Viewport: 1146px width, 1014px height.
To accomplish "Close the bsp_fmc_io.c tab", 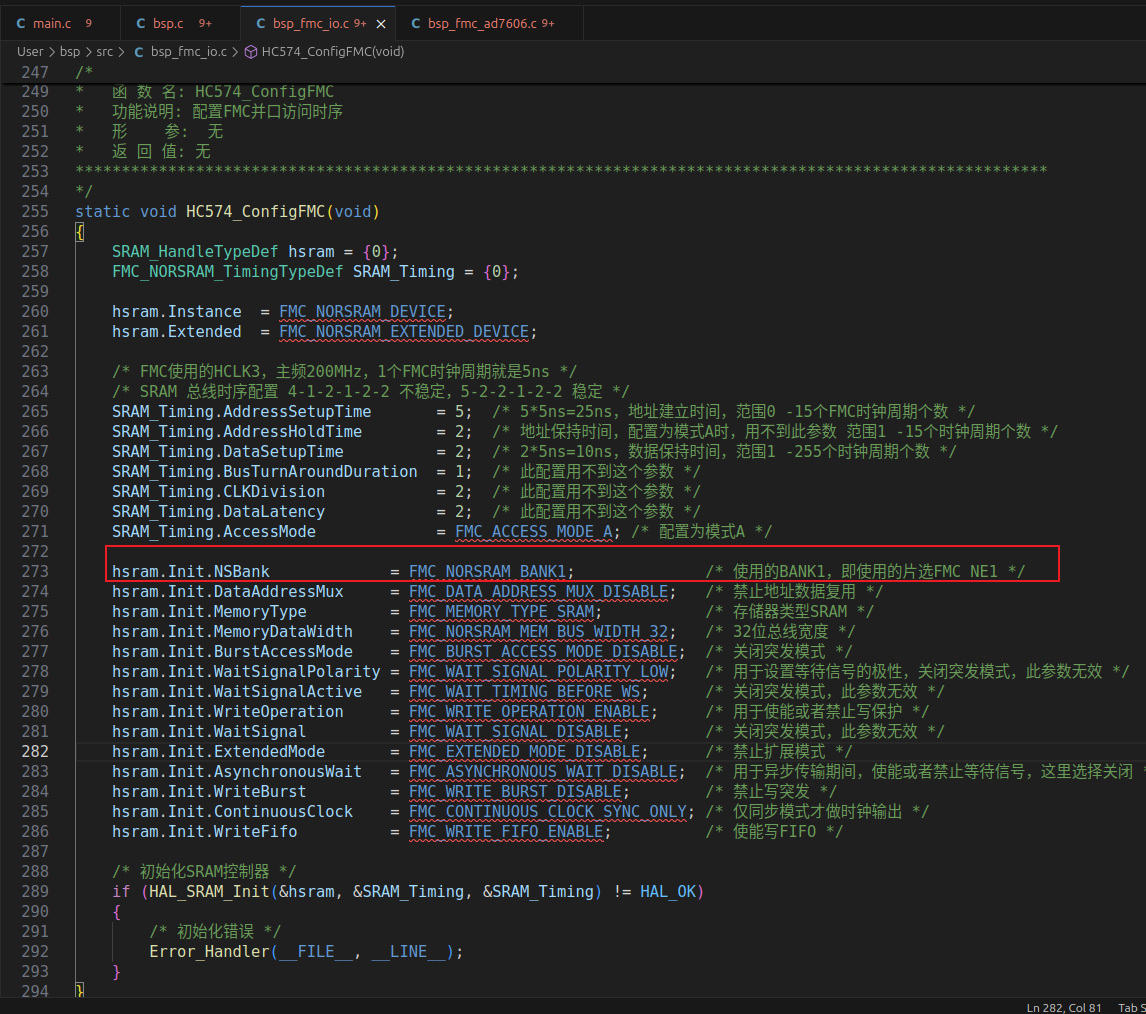I will point(381,24).
